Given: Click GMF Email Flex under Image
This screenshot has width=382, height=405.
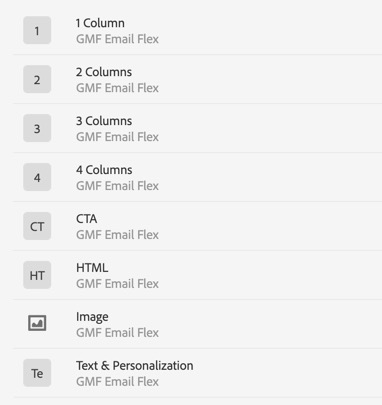Looking at the screenshot, I should (x=117, y=333).
